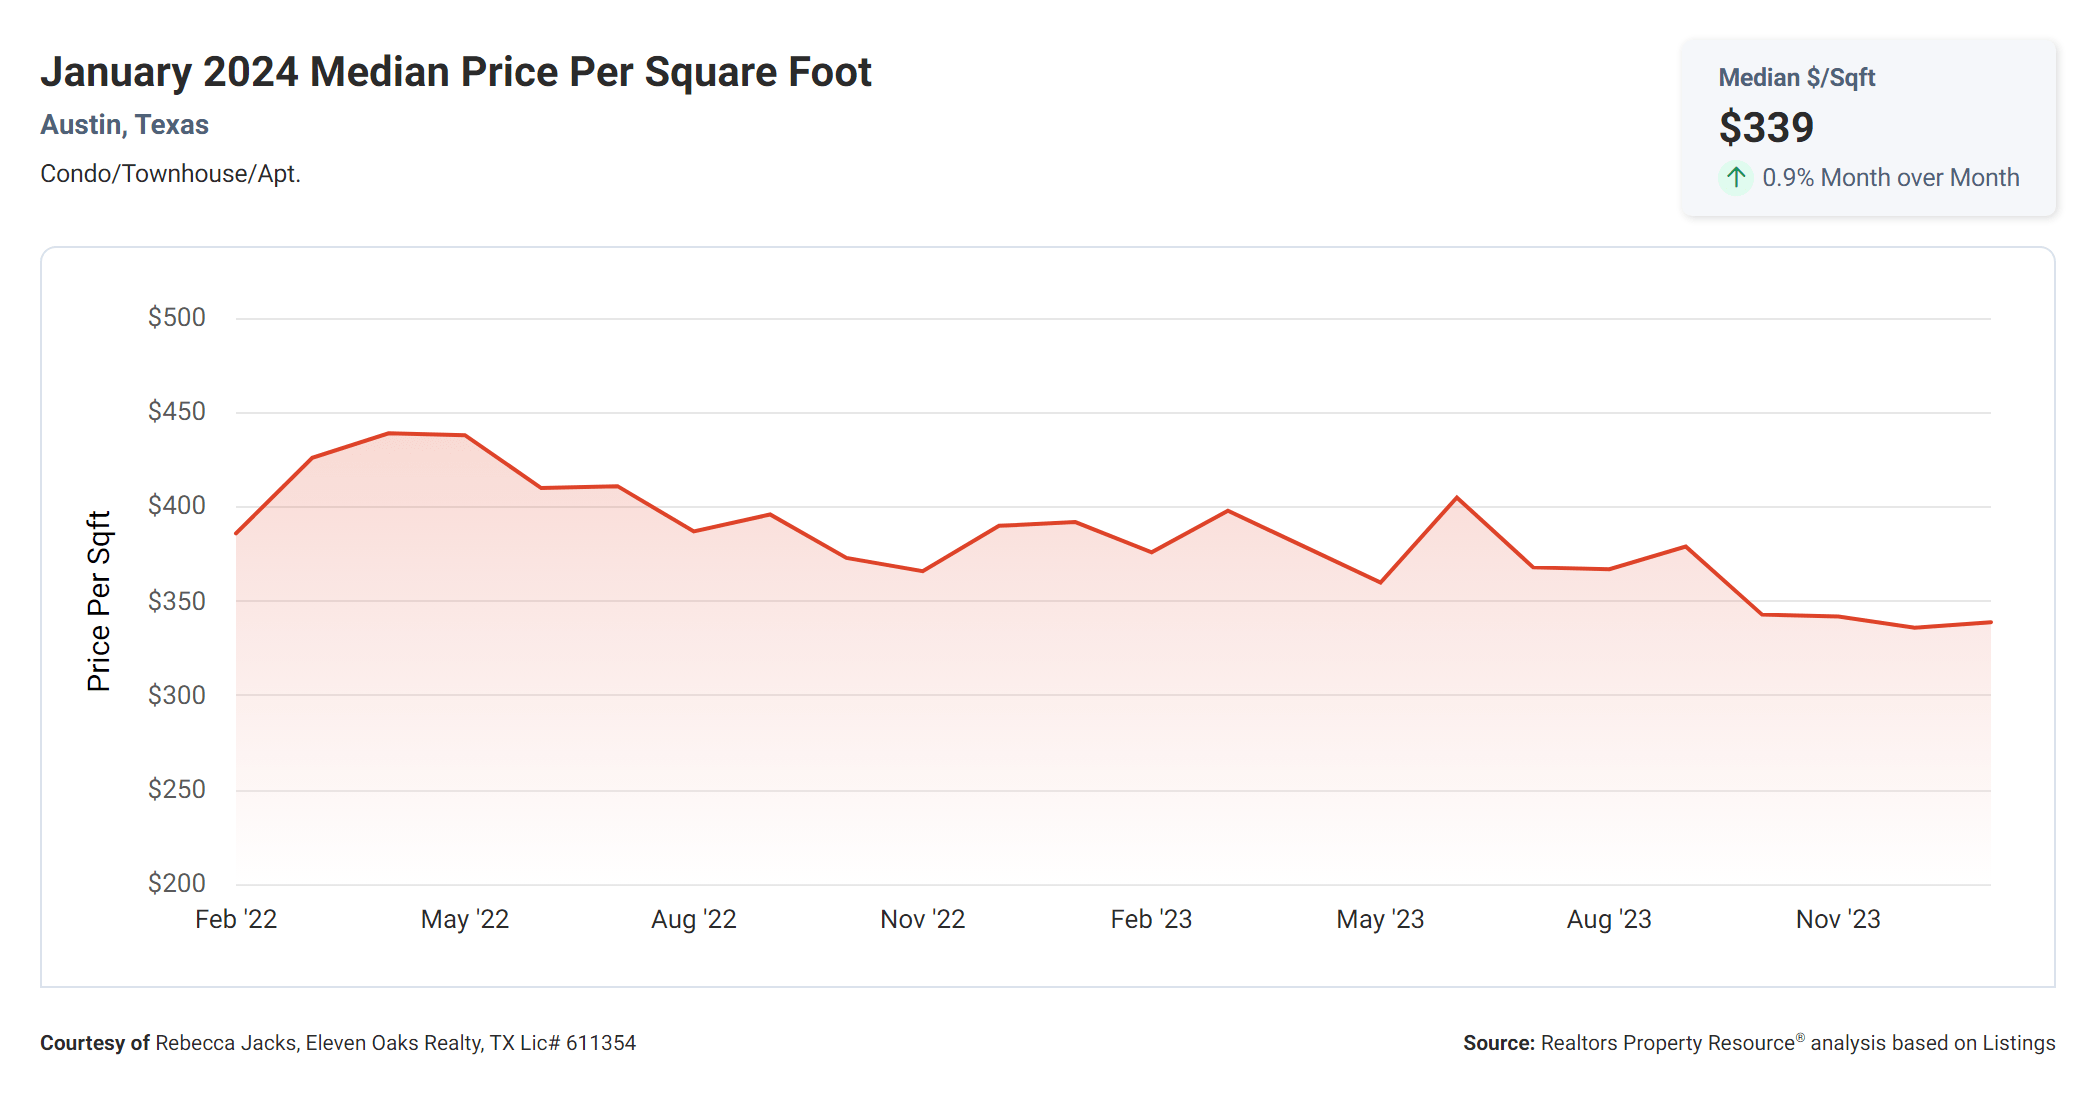Screen dimensions: 2096x1100
Task: Click the Aug '22 axis label
Action: (693, 919)
